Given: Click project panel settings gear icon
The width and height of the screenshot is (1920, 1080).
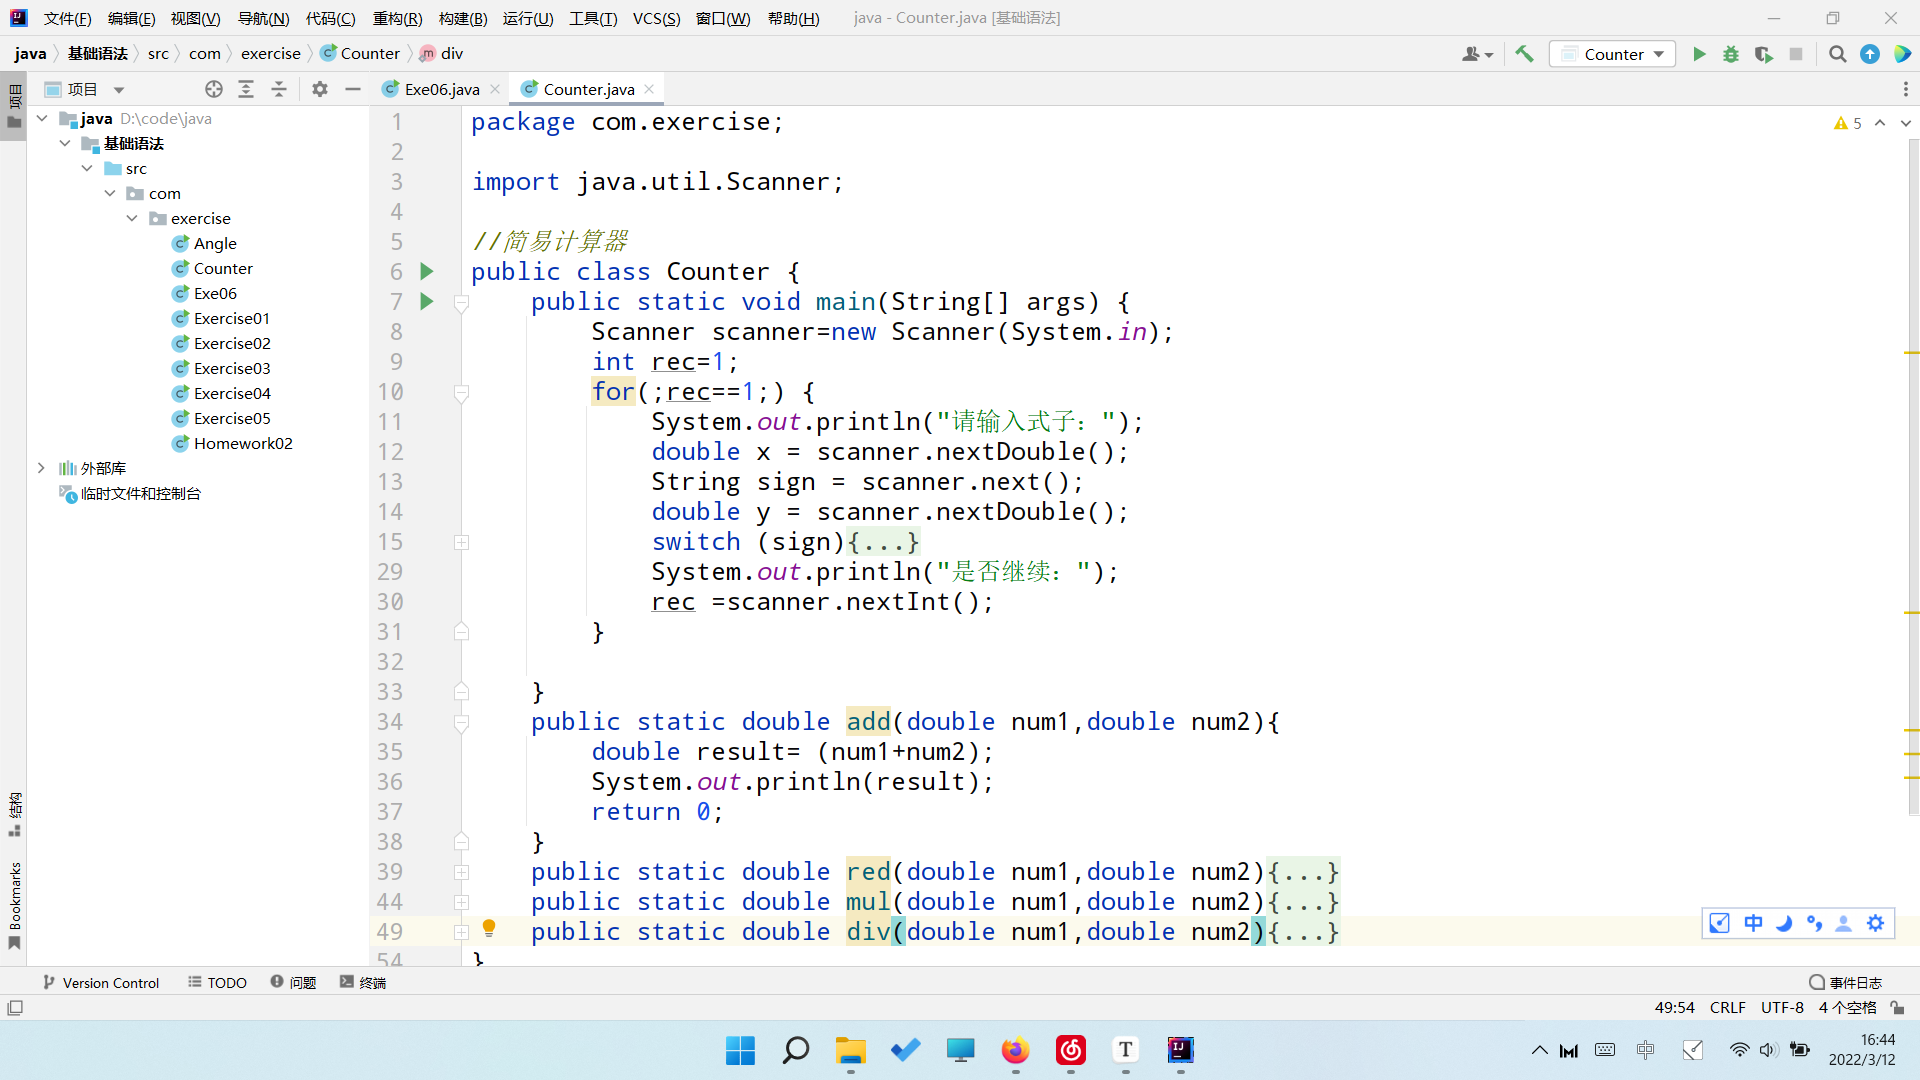Looking at the screenshot, I should [320, 89].
